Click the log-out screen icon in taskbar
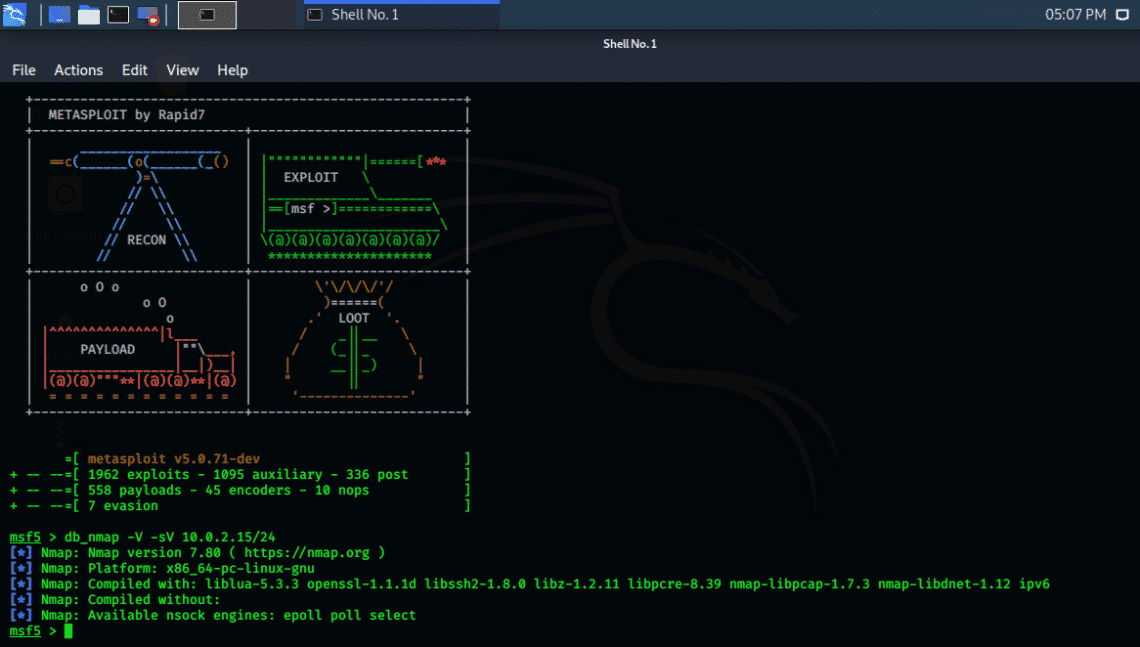 click(146, 14)
